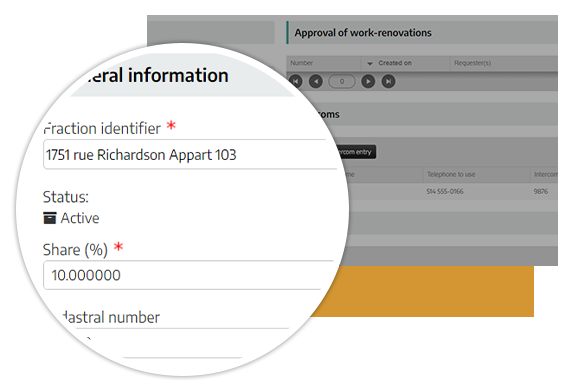Select phone number 514 555-0166 cell
This screenshot has width=570, height=390.
pos(445,191)
